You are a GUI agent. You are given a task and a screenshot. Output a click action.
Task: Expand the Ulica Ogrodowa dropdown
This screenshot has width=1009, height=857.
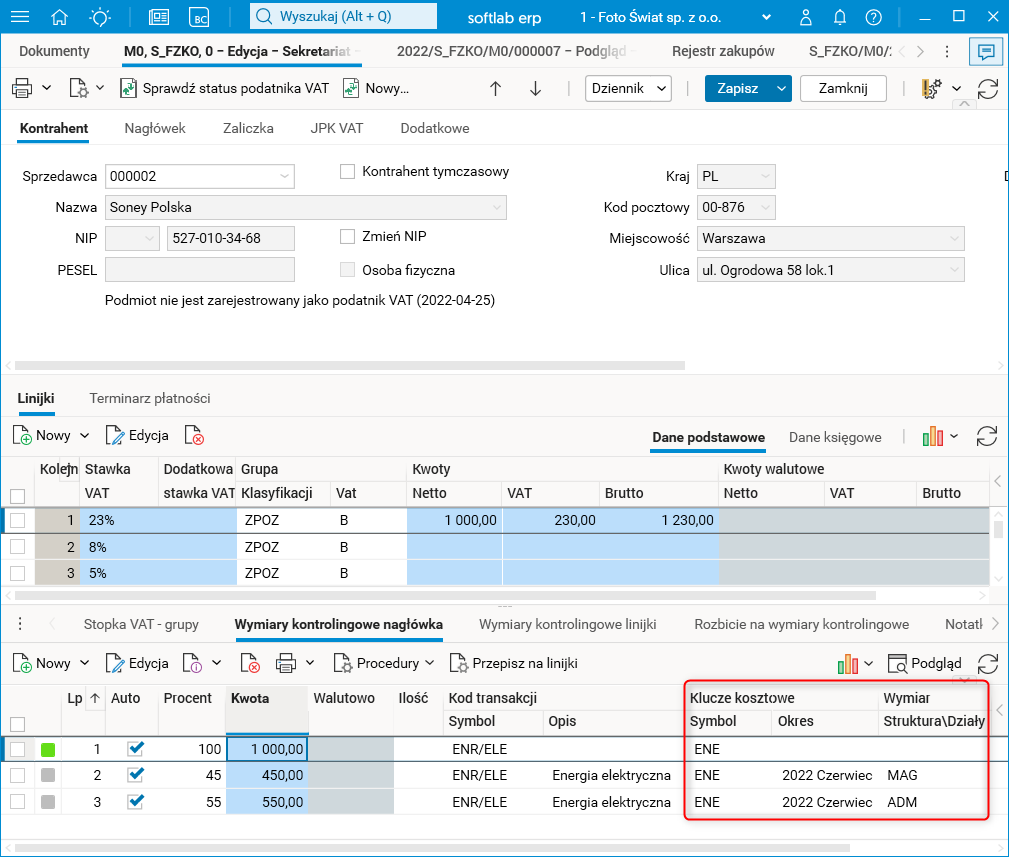954,270
